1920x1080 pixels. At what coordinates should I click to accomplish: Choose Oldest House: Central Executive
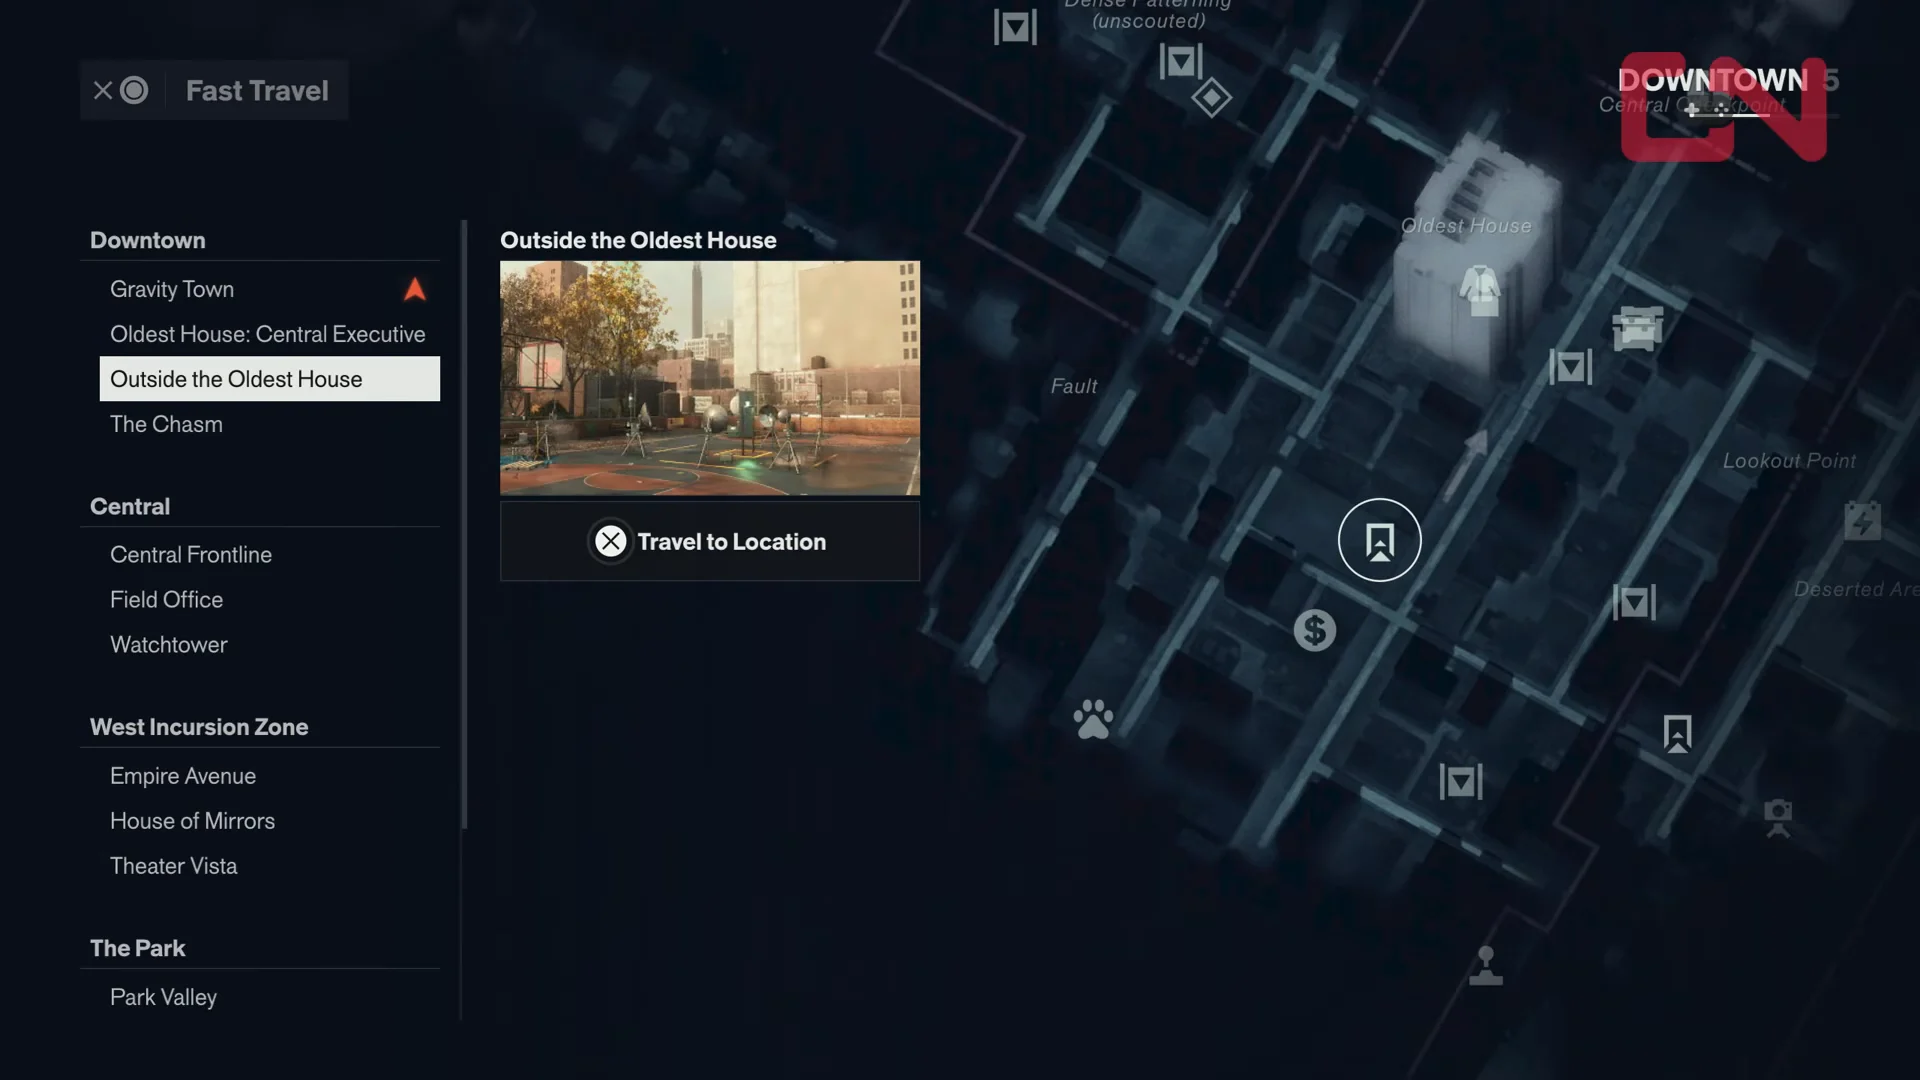(268, 334)
